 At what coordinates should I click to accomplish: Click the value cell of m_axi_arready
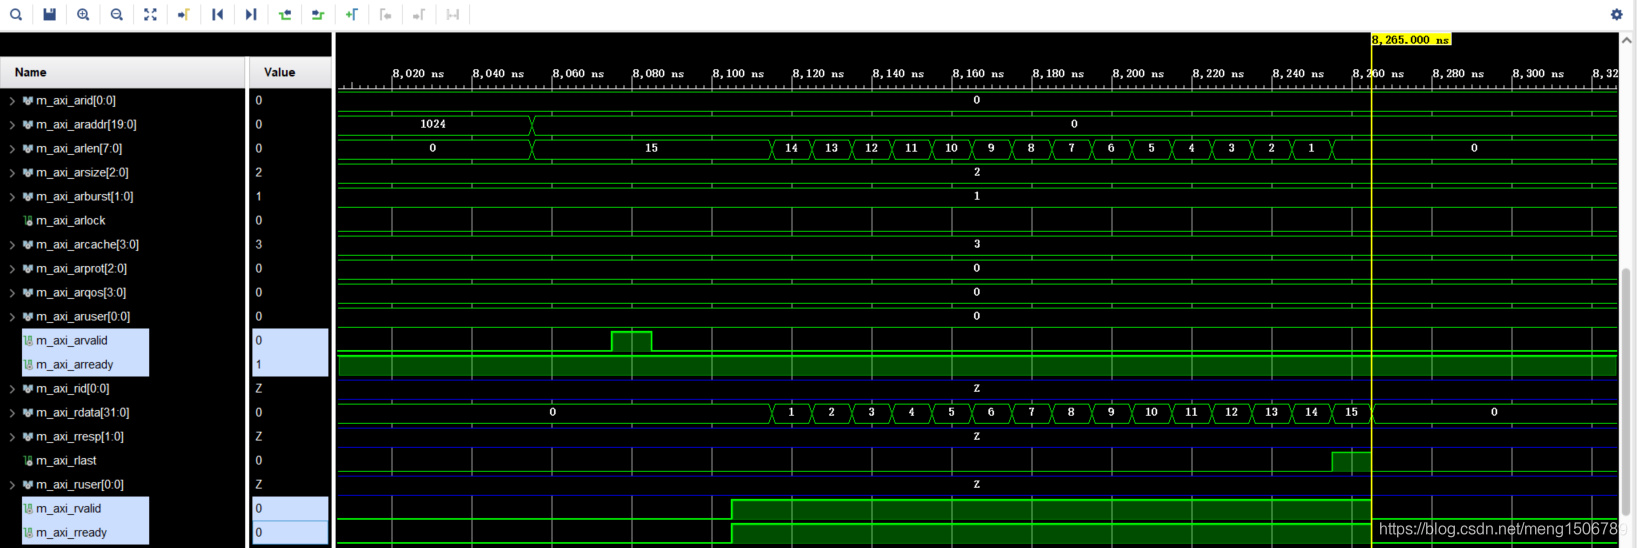tap(290, 365)
